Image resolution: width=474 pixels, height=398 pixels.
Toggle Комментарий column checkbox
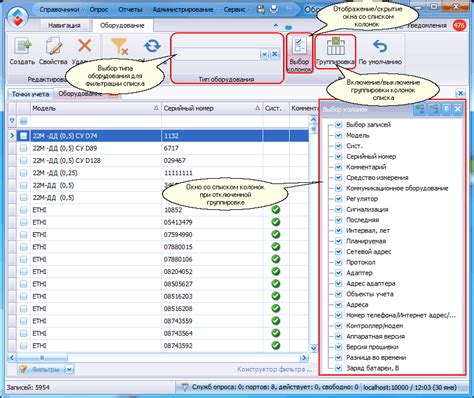click(338, 167)
